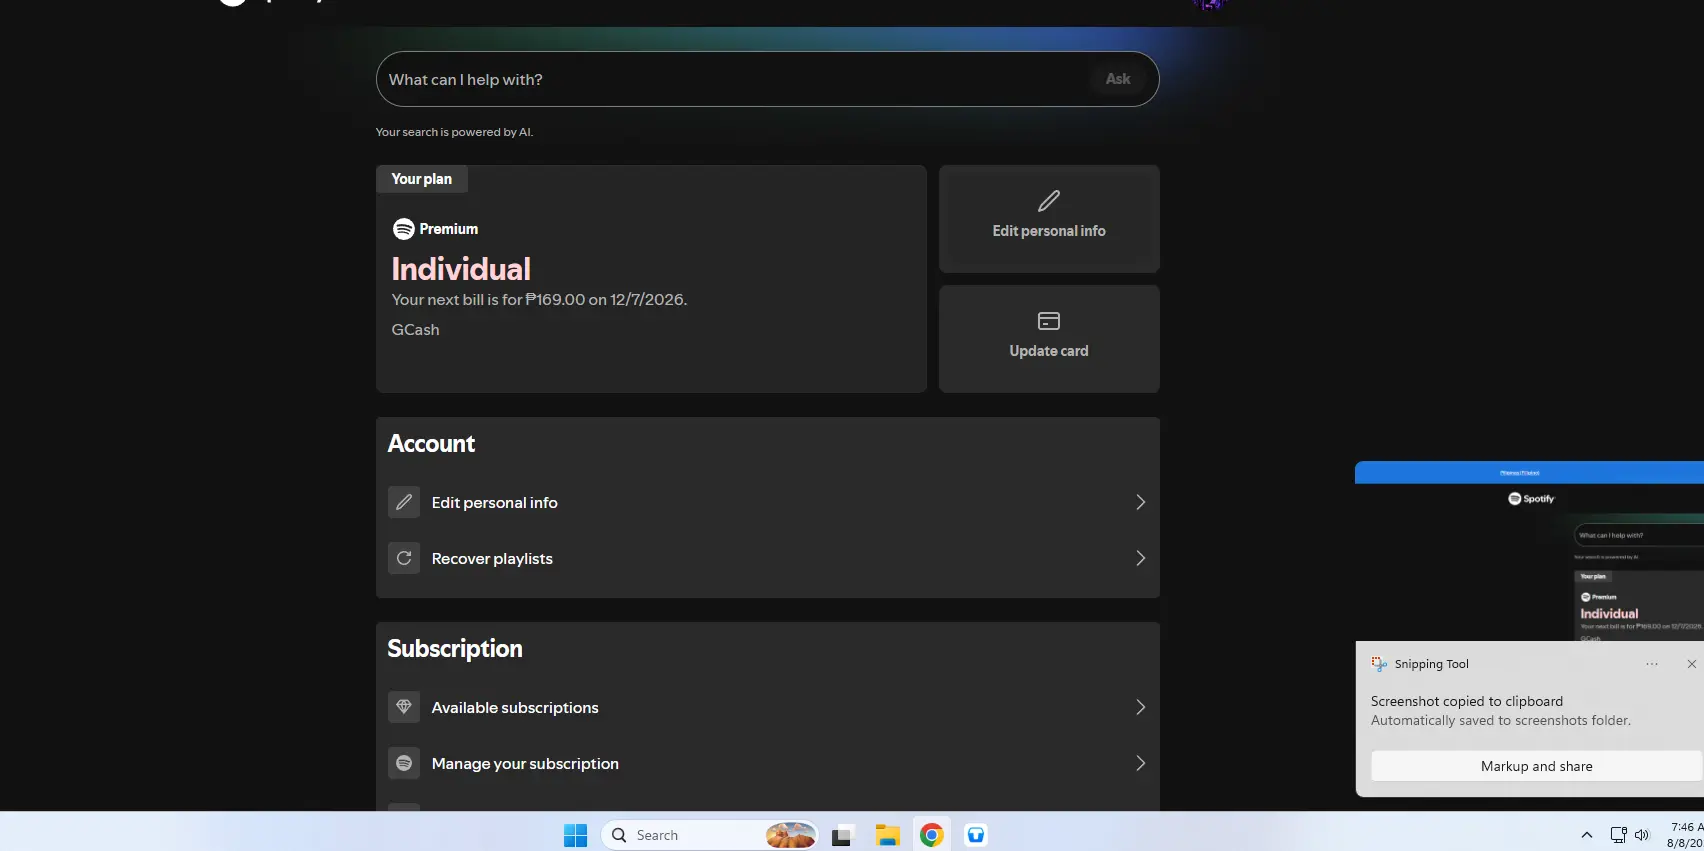Click the taskbar clock and date

[x=1685, y=835]
